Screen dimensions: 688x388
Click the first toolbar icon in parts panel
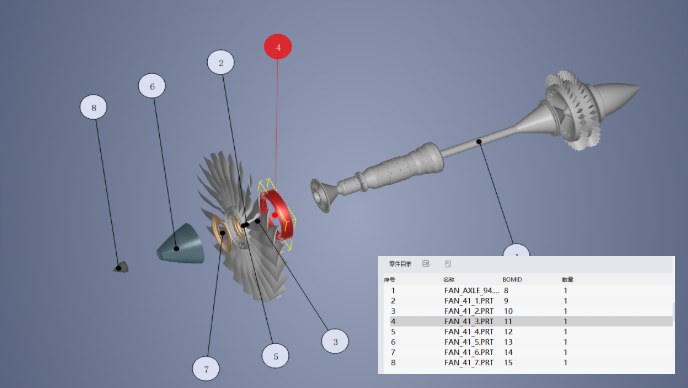pyautogui.click(x=426, y=264)
